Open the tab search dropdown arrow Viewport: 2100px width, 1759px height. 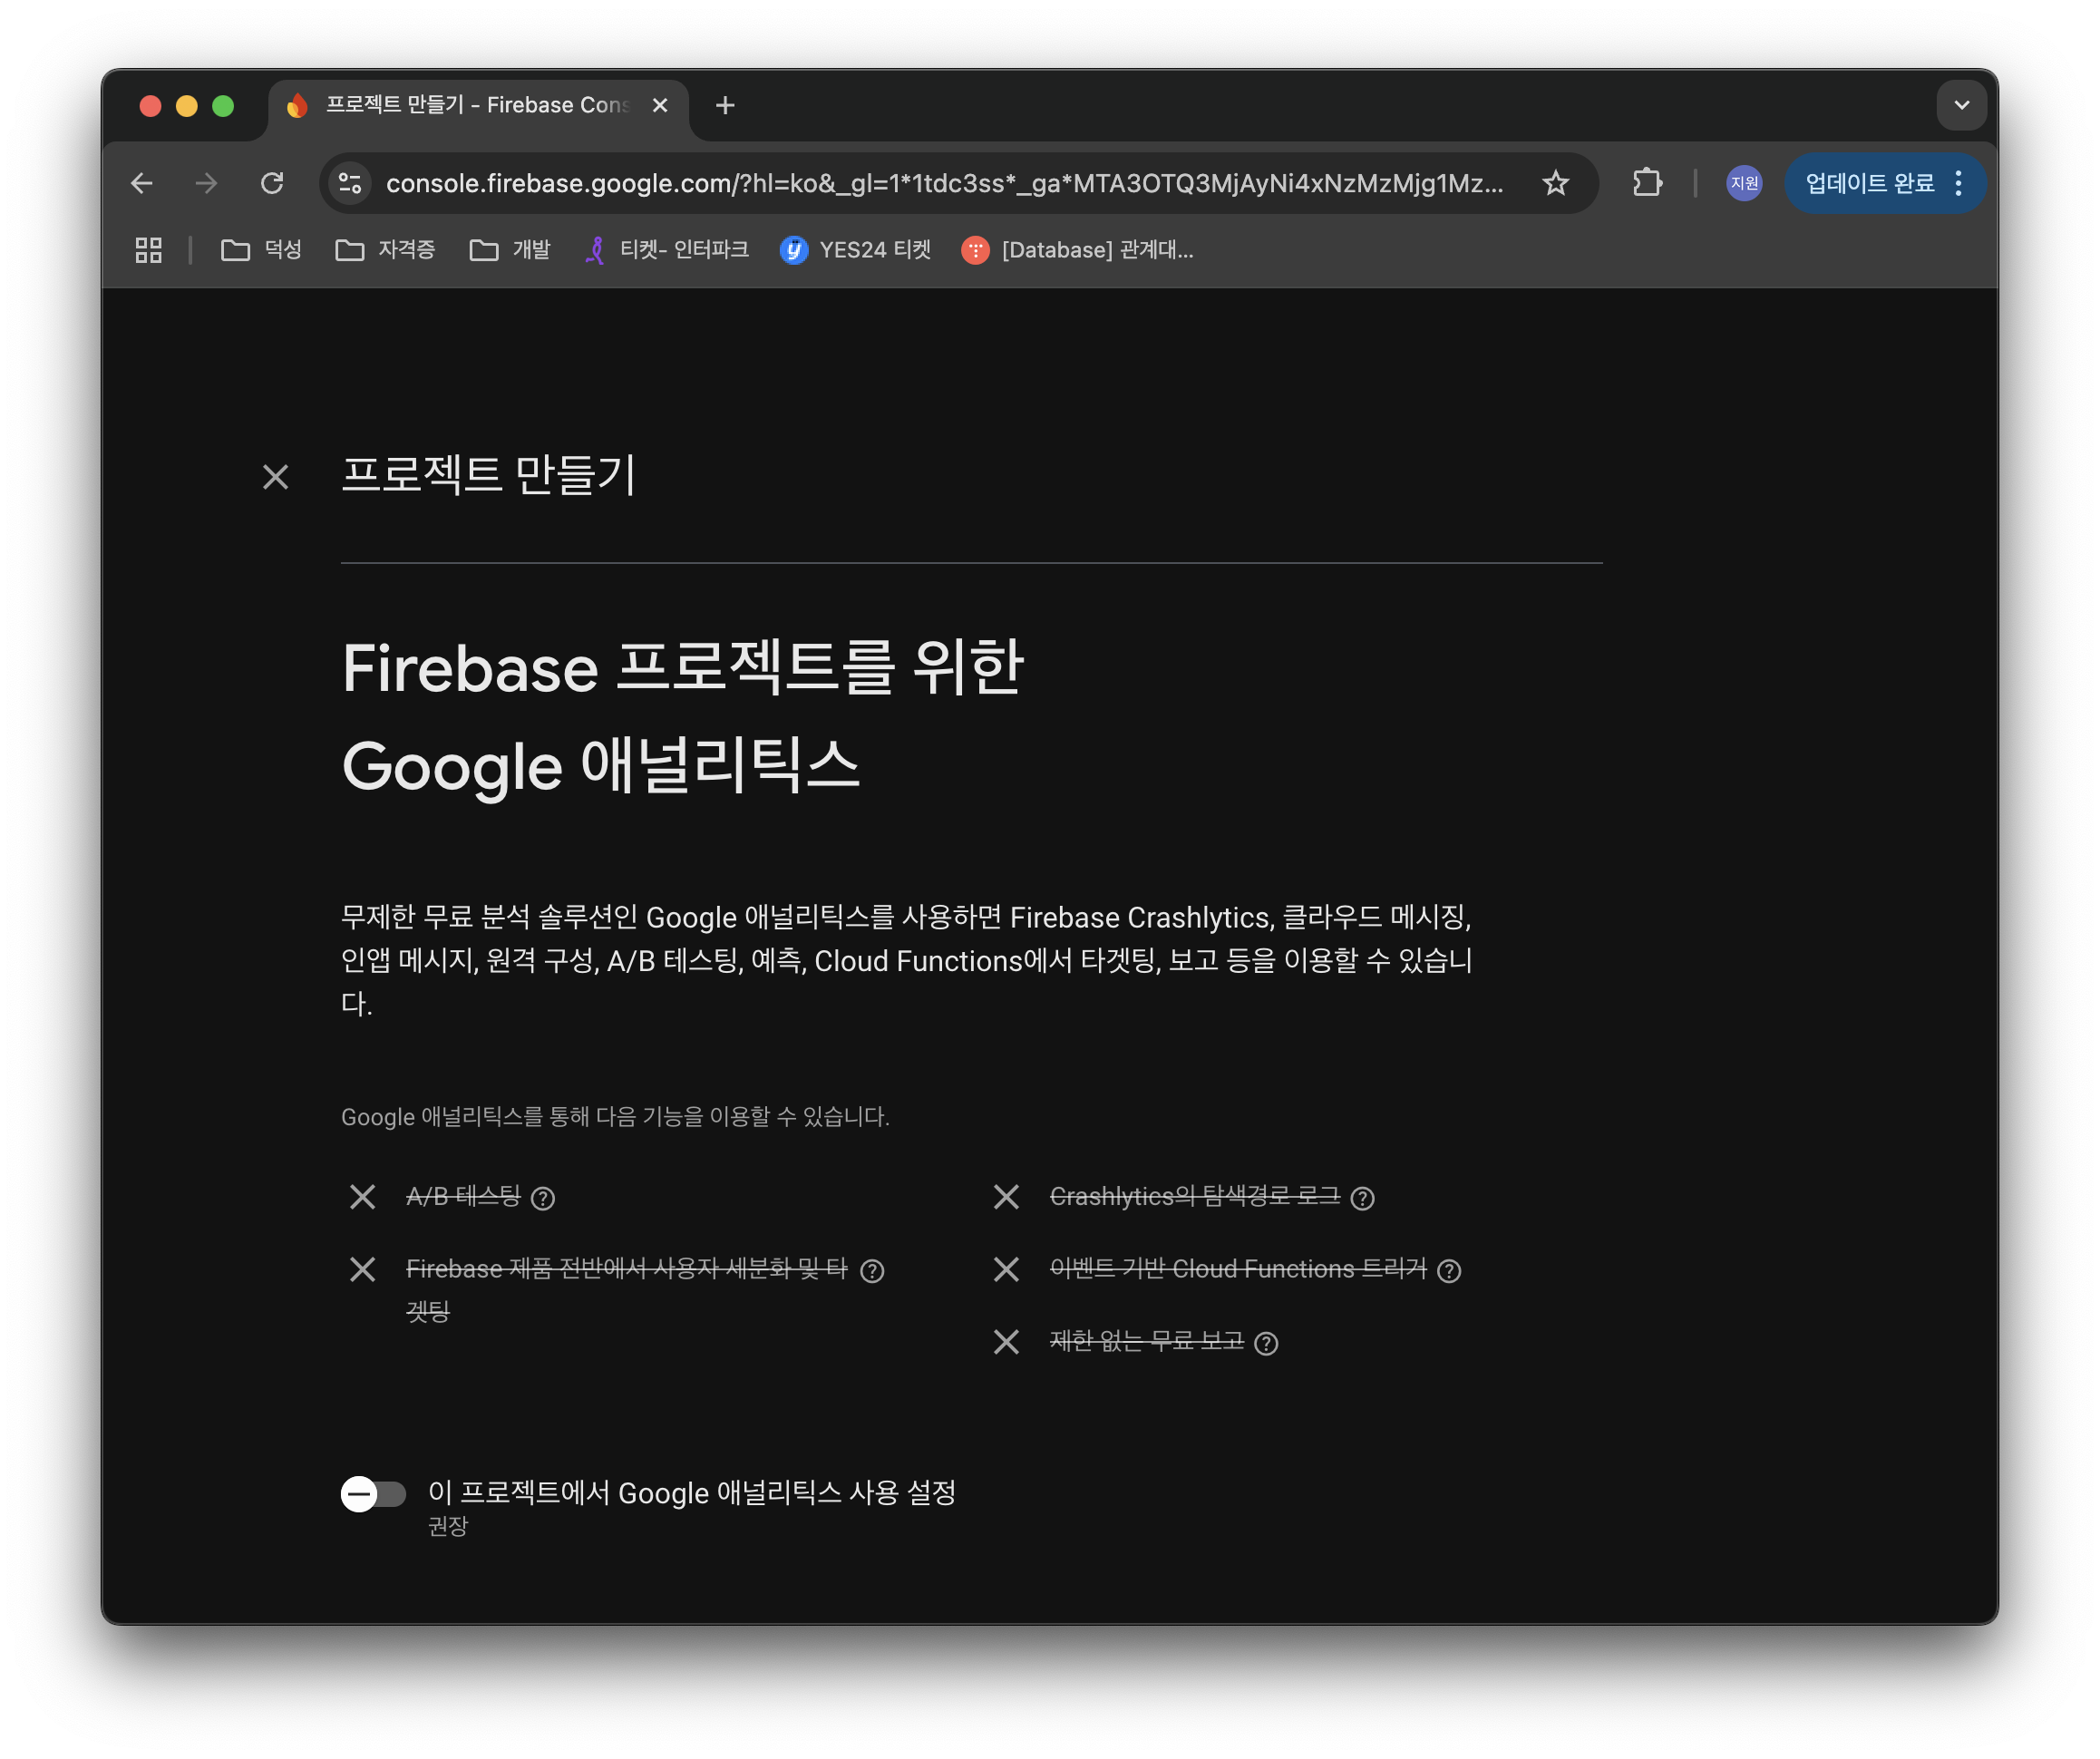1961,105
